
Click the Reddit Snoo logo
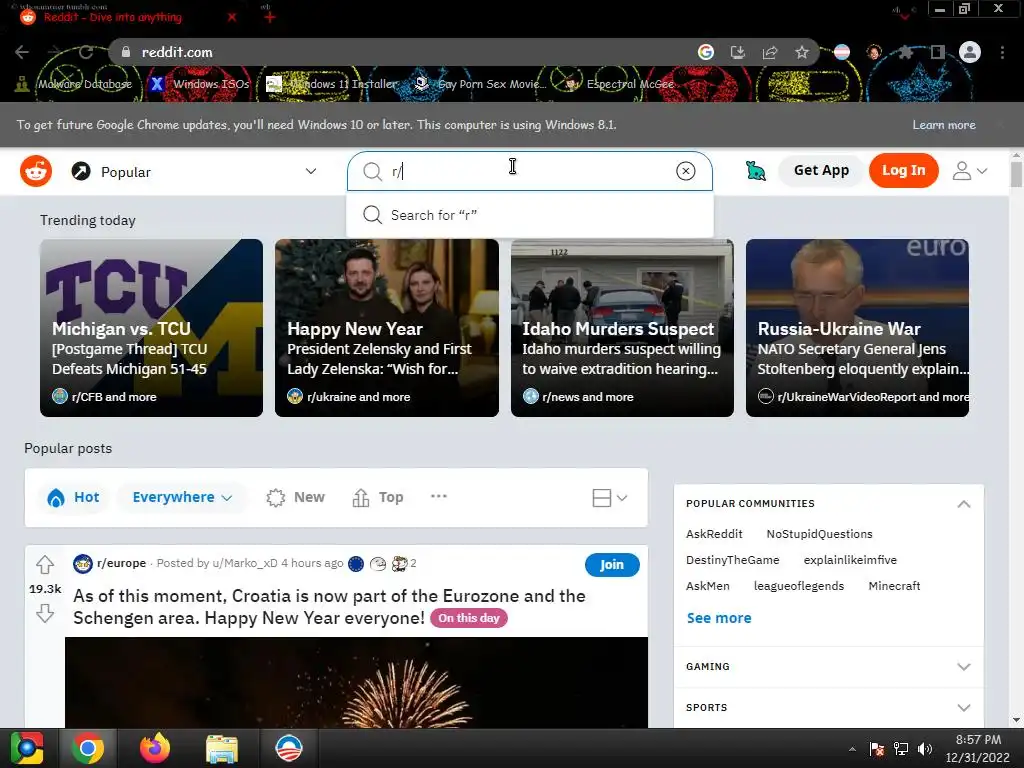point(36,171)
